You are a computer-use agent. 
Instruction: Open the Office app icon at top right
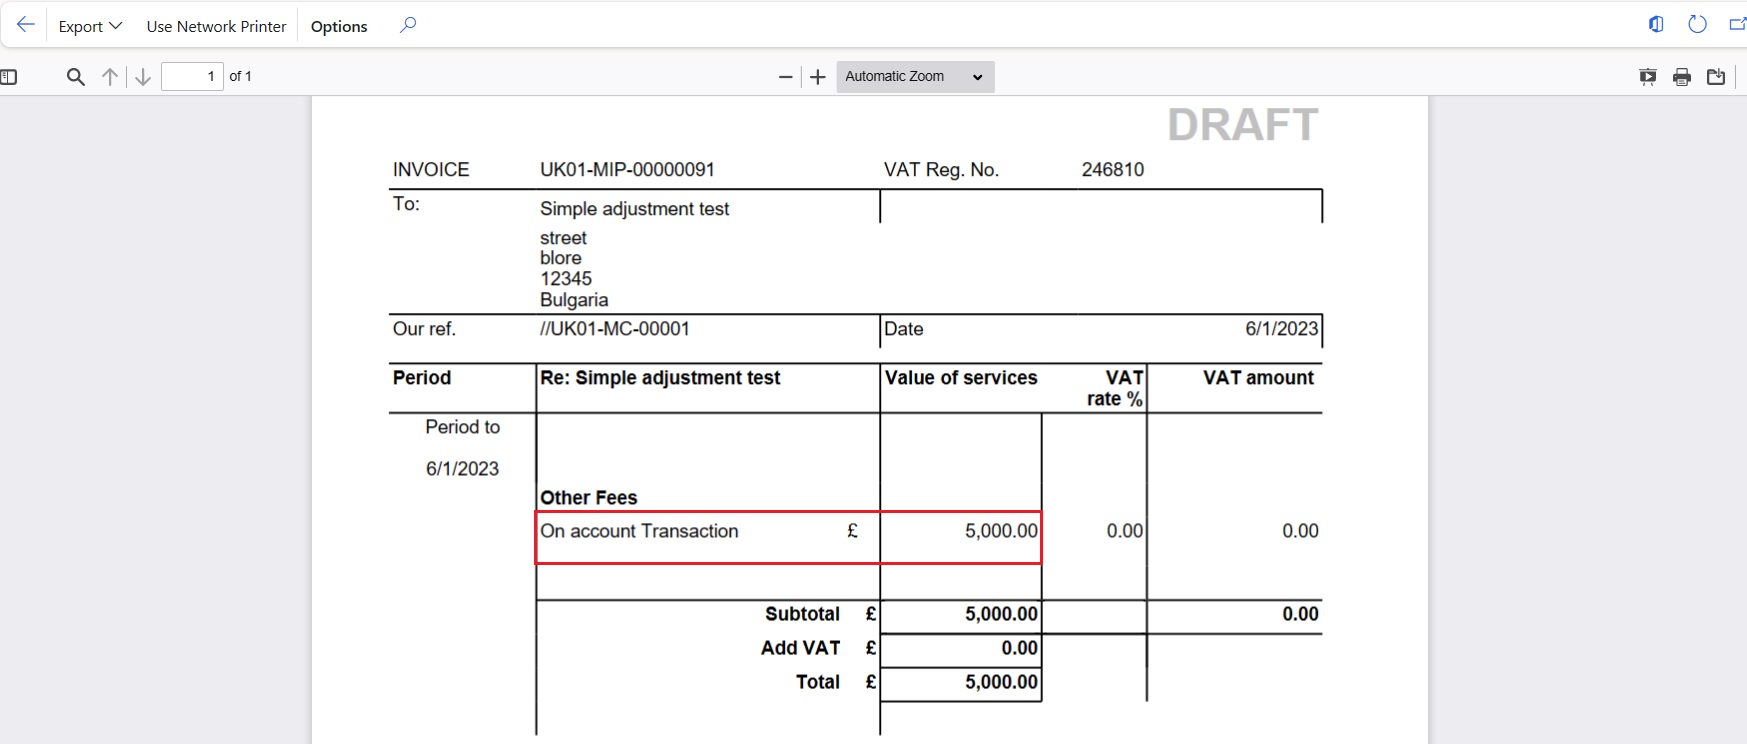pyautogui.click(x=1656, y=24)
